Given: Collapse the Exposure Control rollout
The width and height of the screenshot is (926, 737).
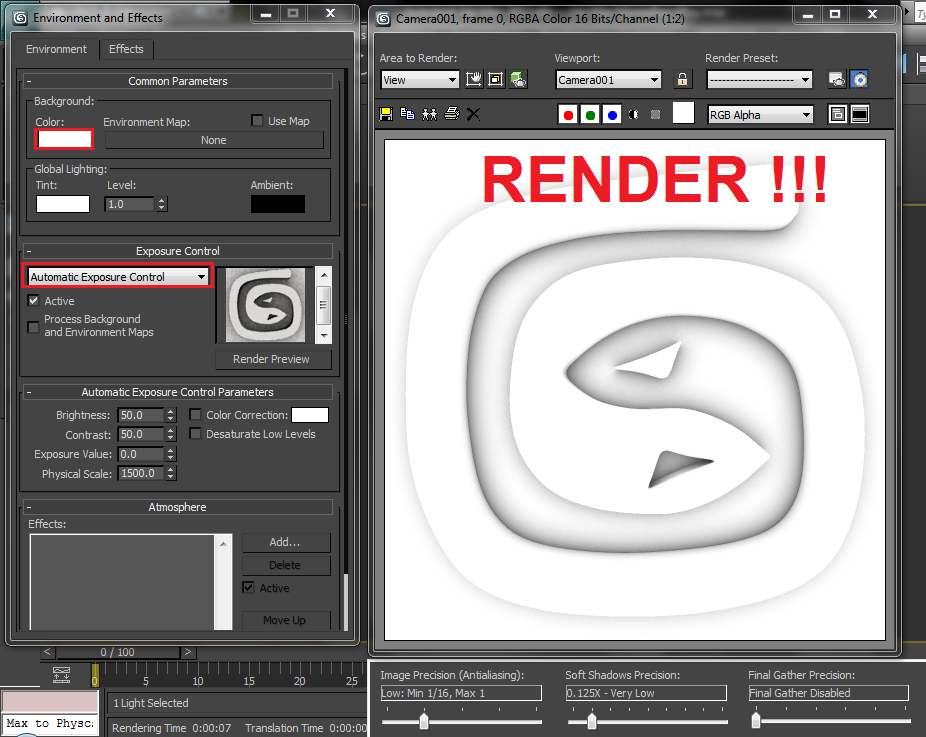Looking at the screenshot, I should point(178,251).
